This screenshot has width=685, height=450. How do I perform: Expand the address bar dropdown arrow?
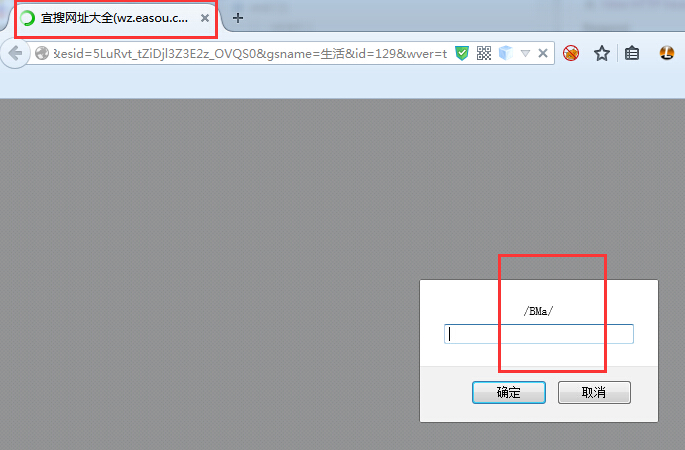[x=526, y=54]
